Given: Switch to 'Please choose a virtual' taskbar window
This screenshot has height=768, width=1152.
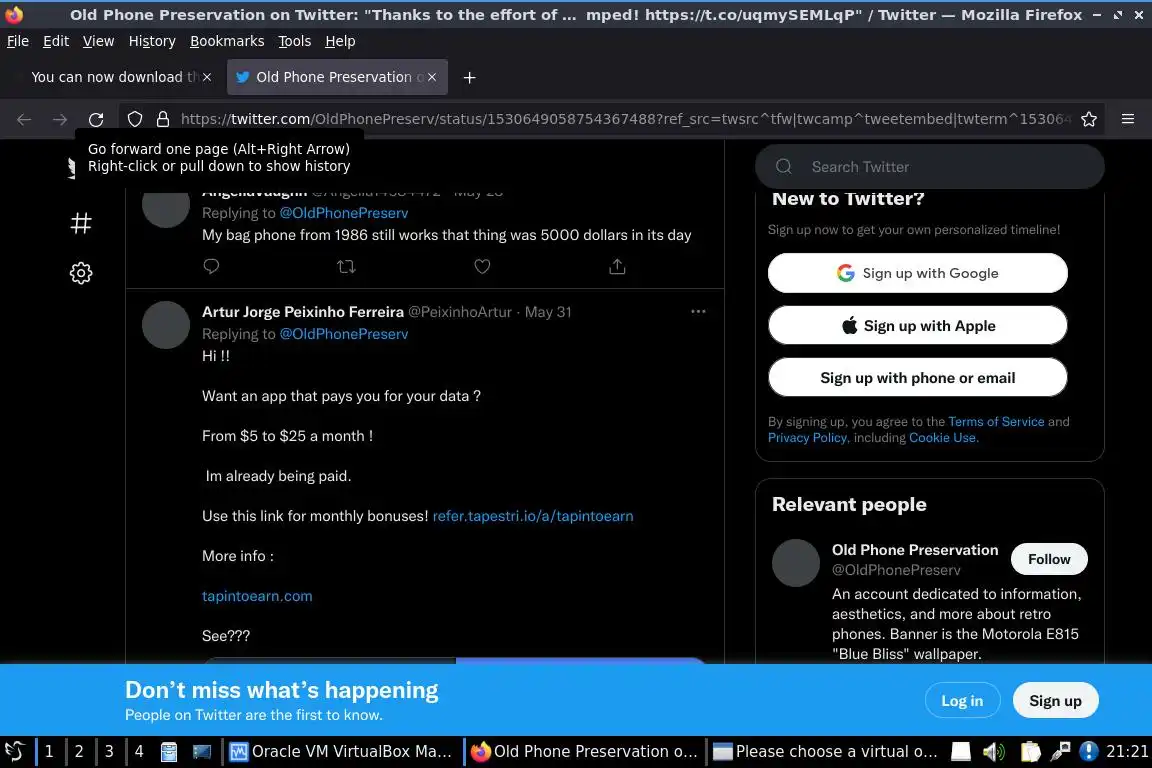Looking at the screenshot, I should click(826, 751).
